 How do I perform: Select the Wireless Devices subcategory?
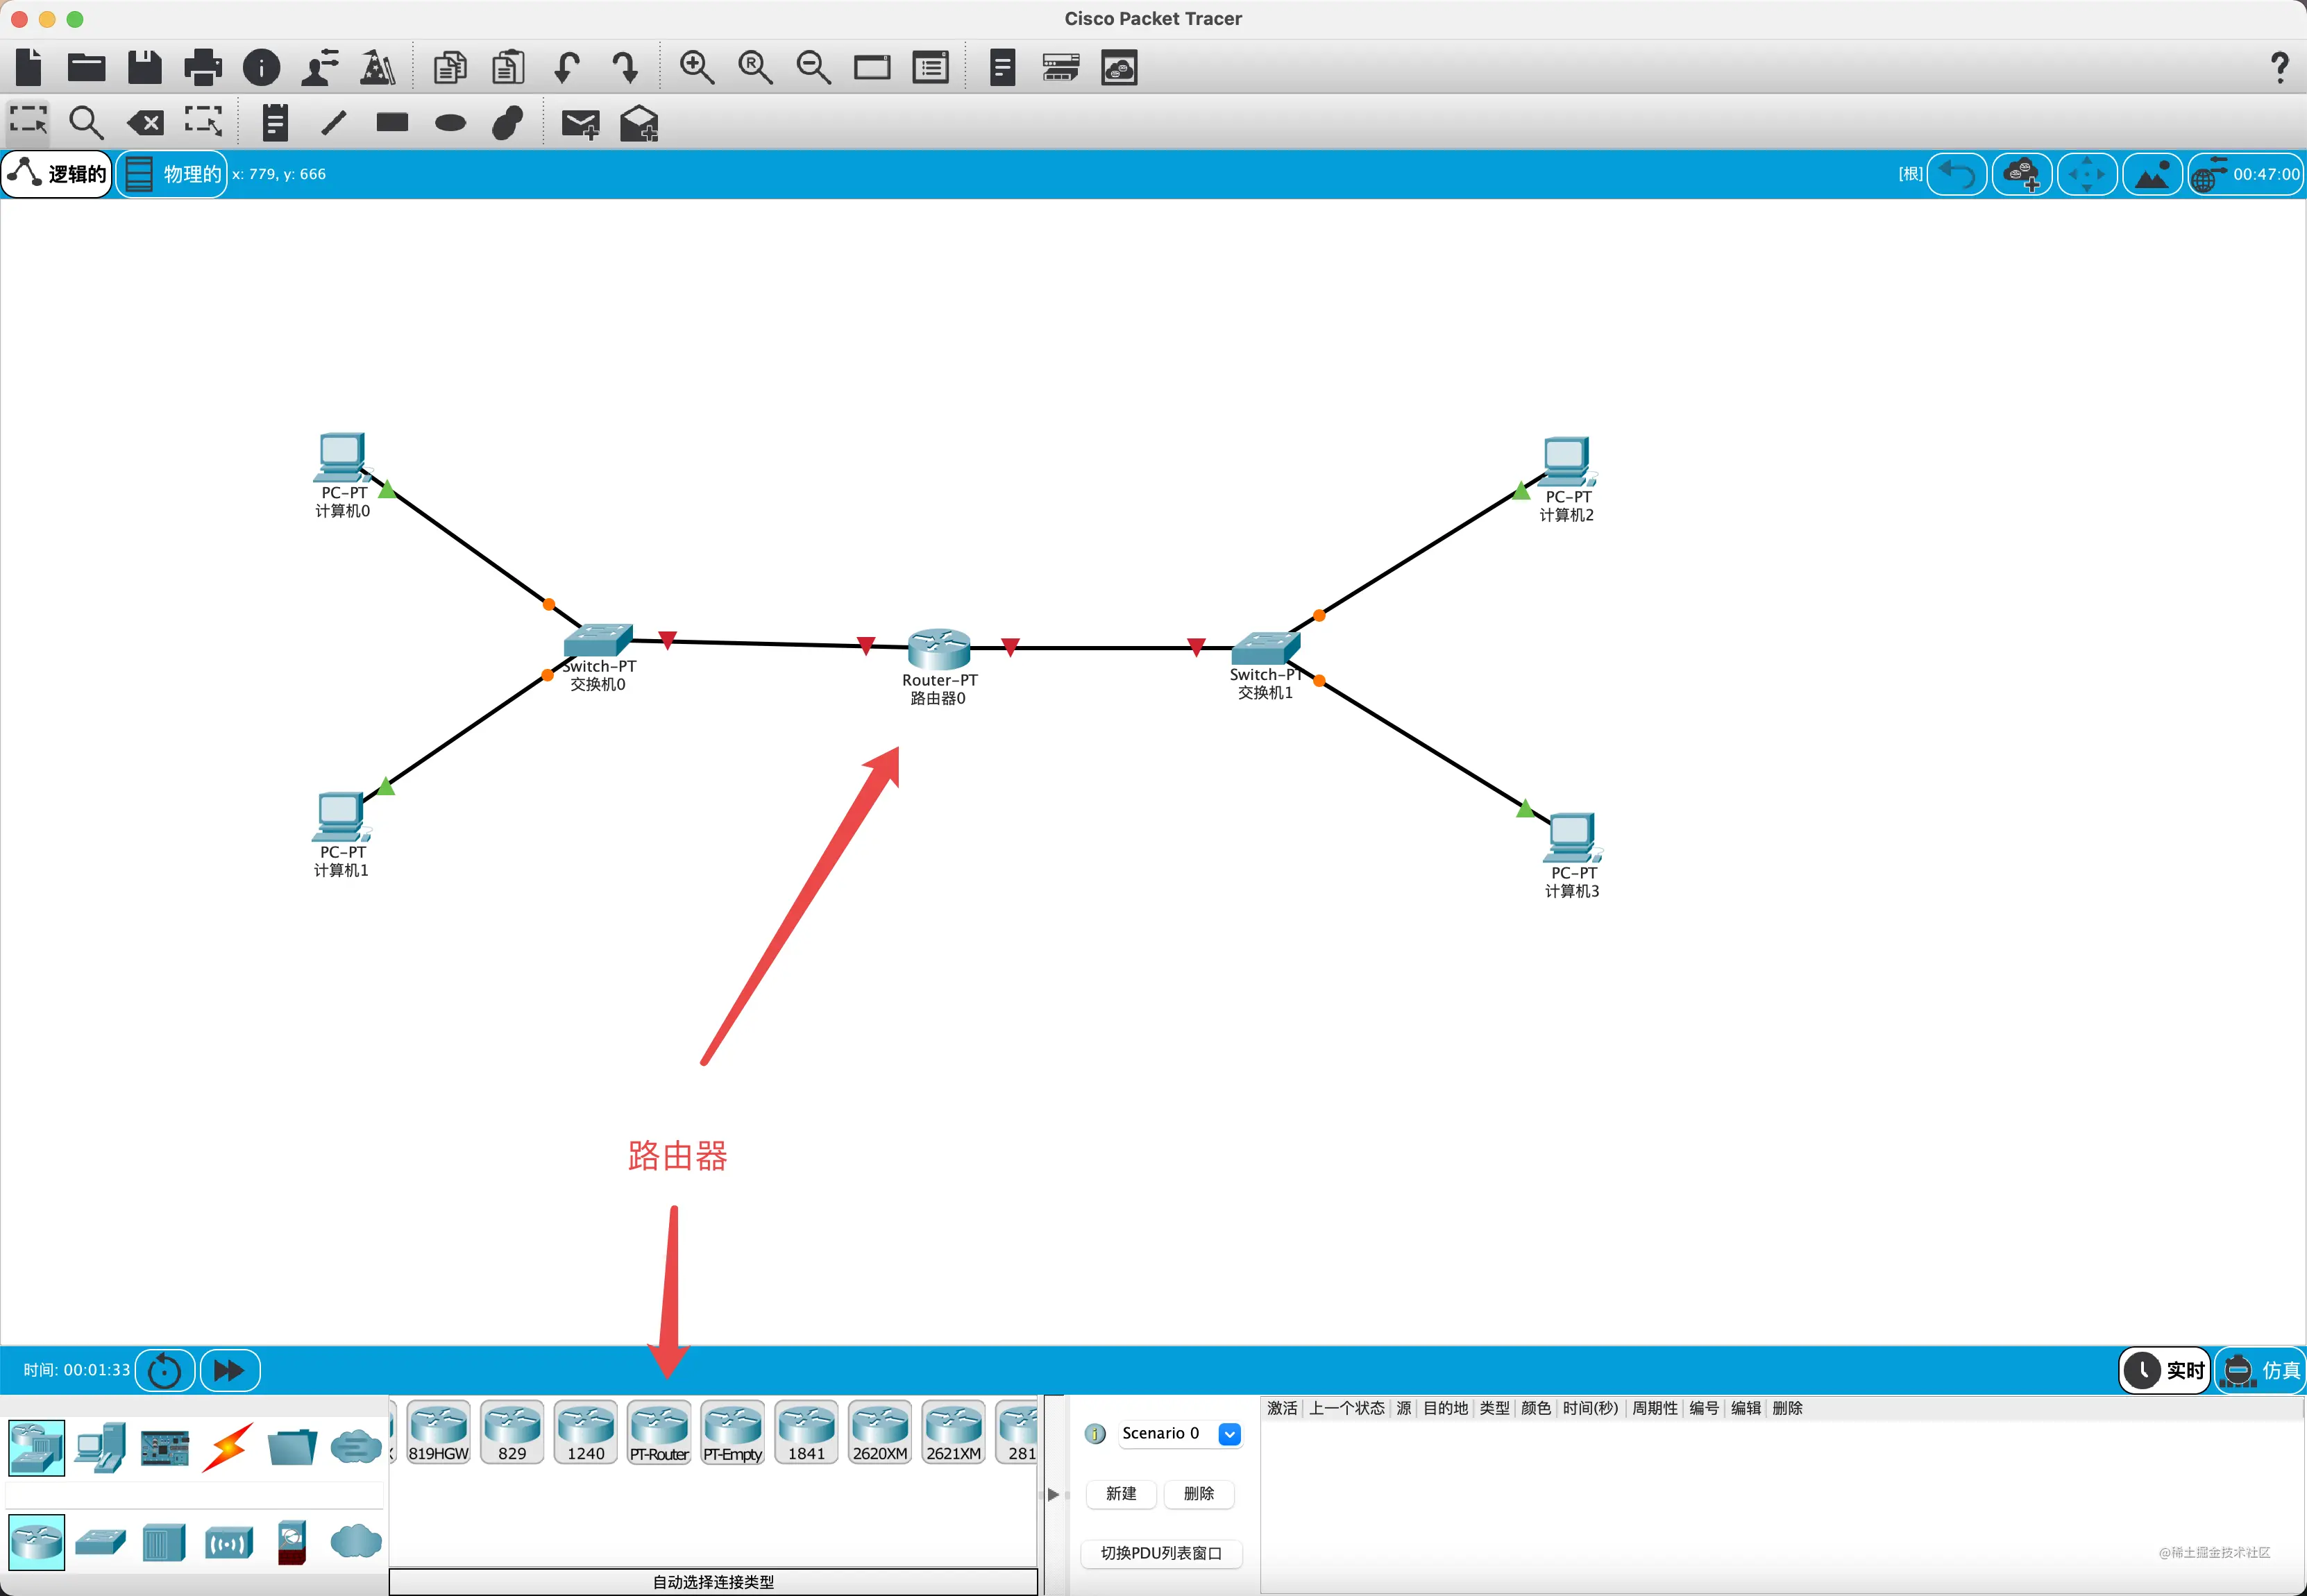click(x=228, y=1543)
